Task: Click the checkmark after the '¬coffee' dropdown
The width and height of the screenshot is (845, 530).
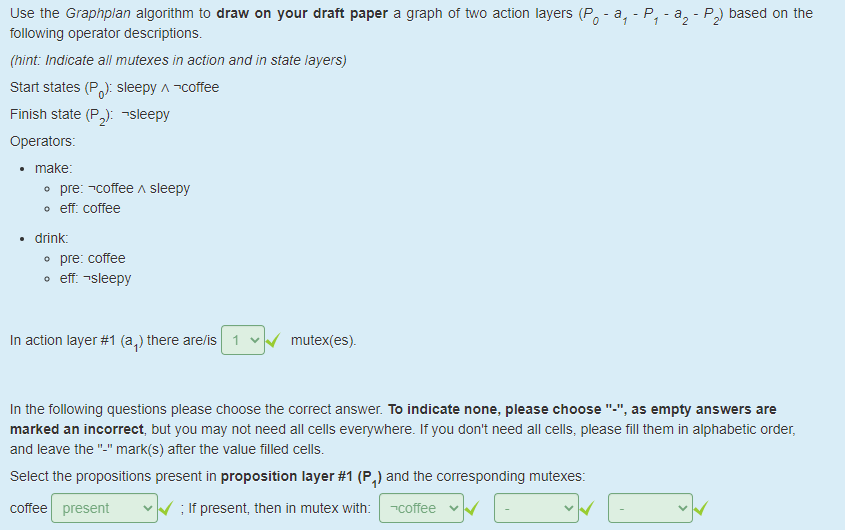Action: tap(472, 508)
